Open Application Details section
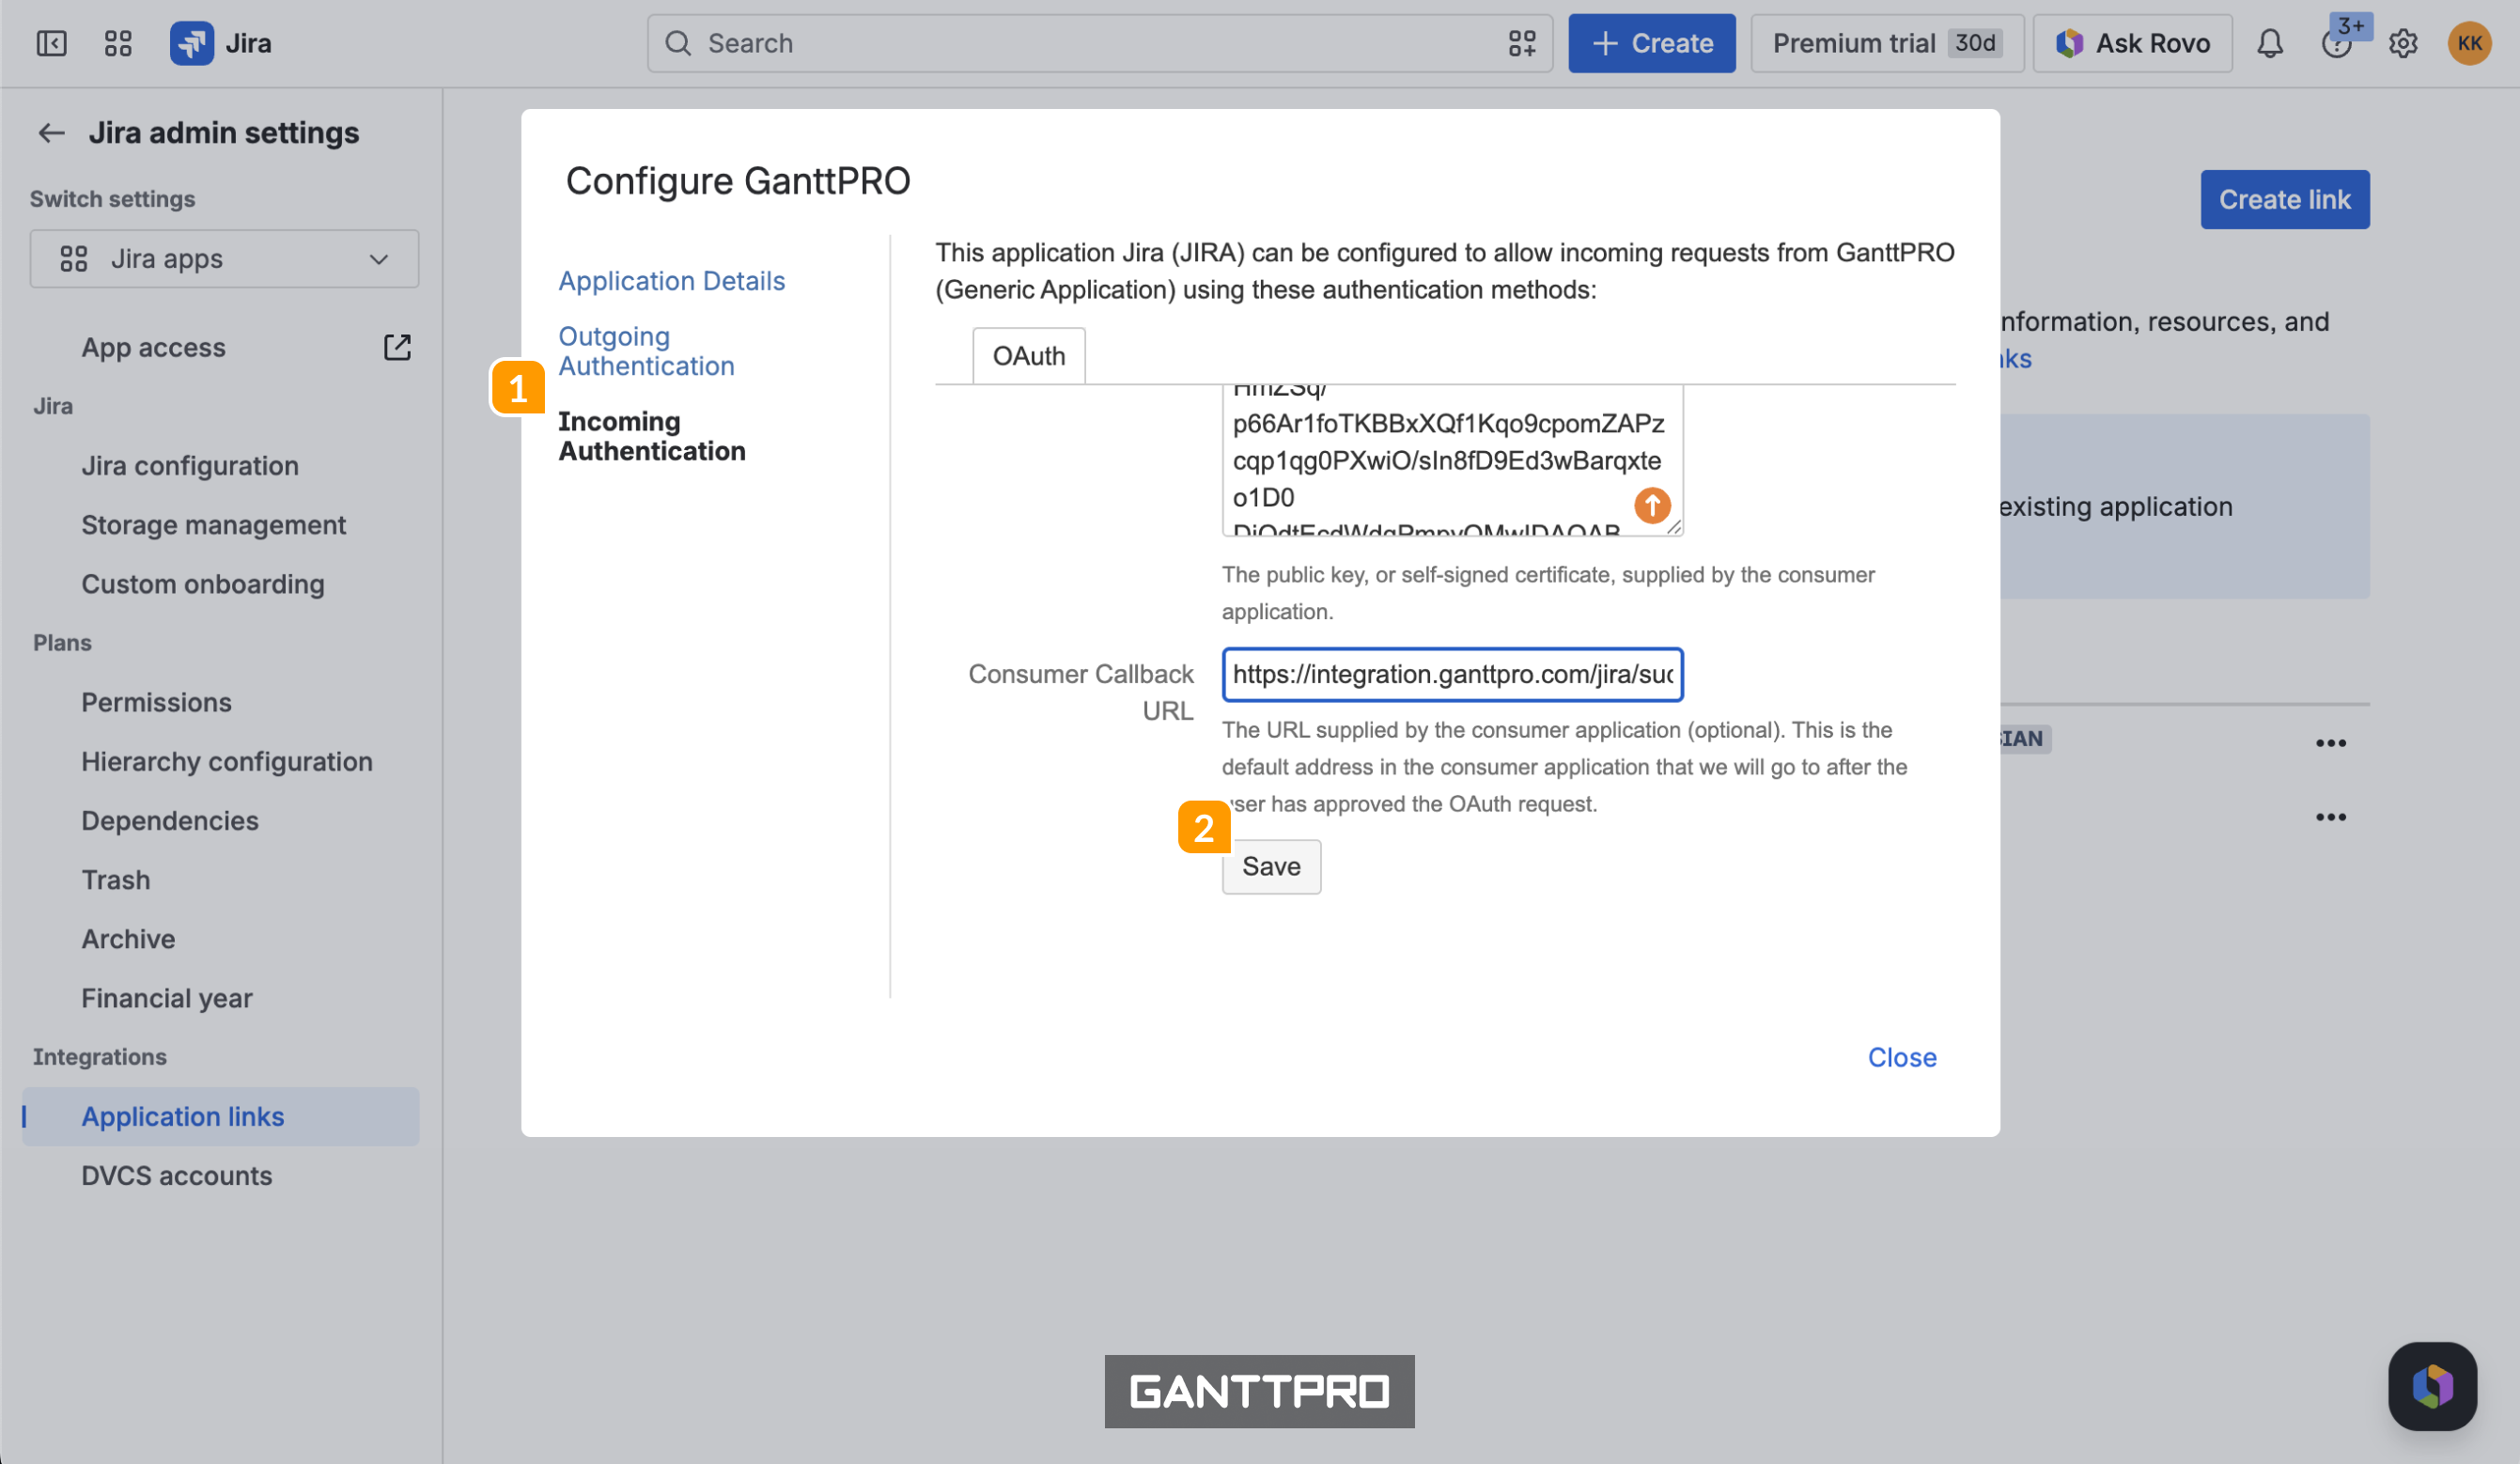Image resolution: width=2520 pixels, height=1464 pixels. (x=672, y=281)
